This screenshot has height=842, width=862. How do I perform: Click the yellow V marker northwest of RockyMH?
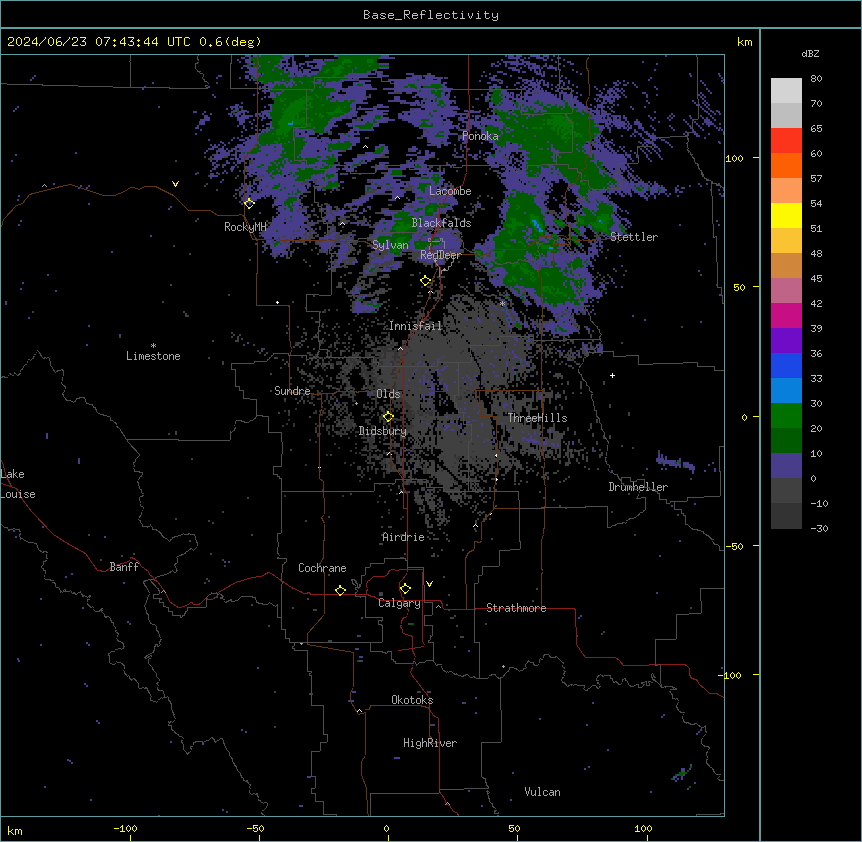pos(175,184)
